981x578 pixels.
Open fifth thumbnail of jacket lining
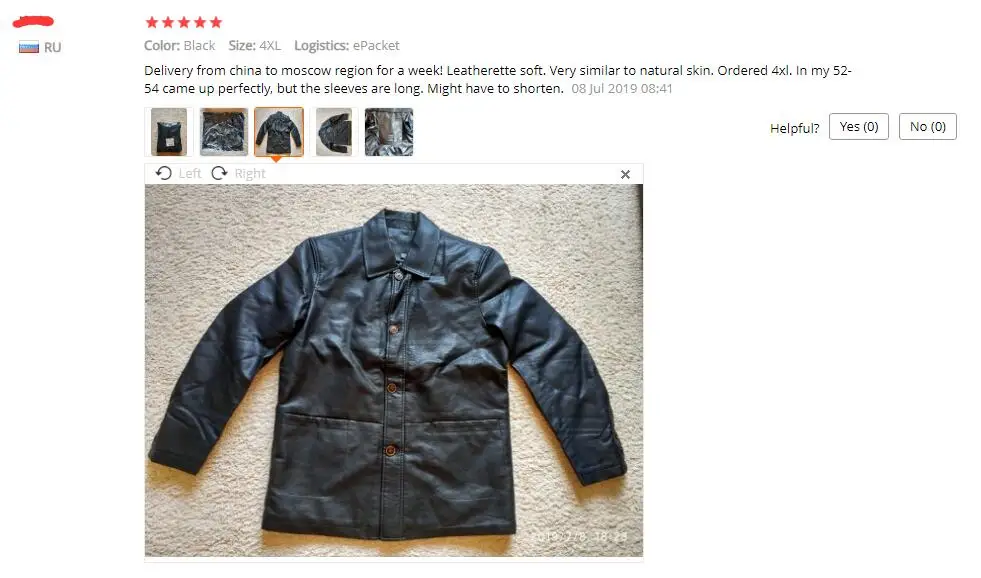point(389,131)
